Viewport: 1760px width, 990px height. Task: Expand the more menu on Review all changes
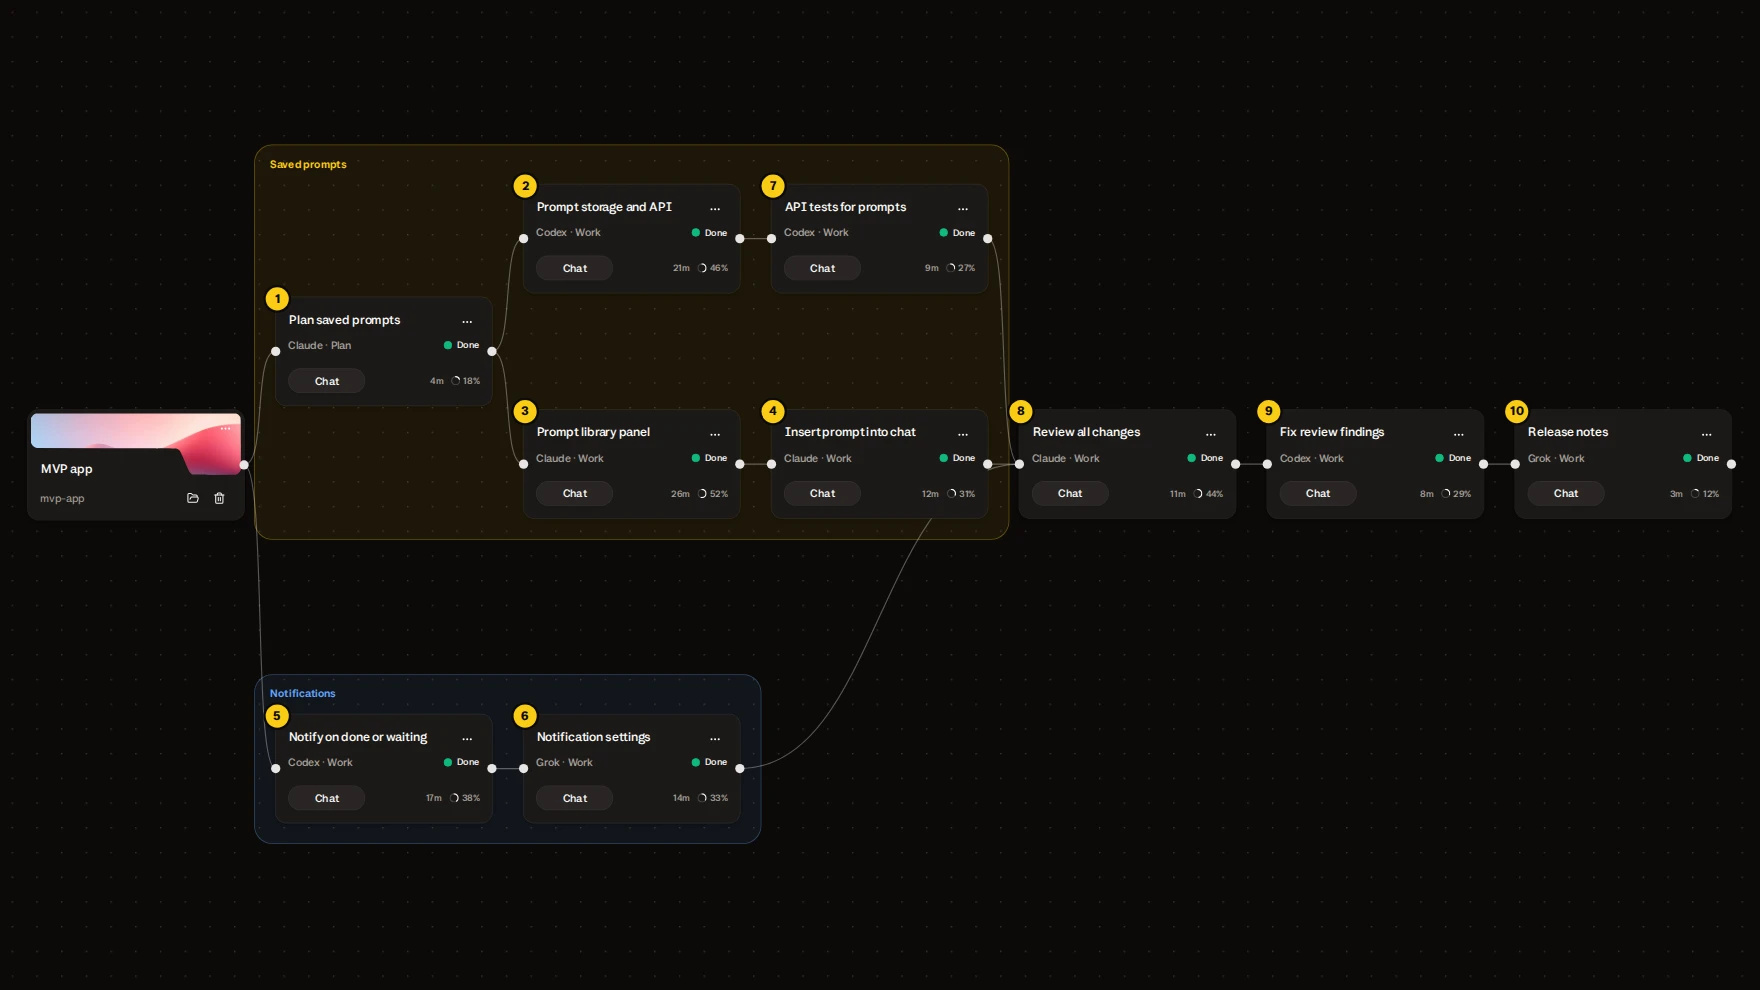point(1211,434)
